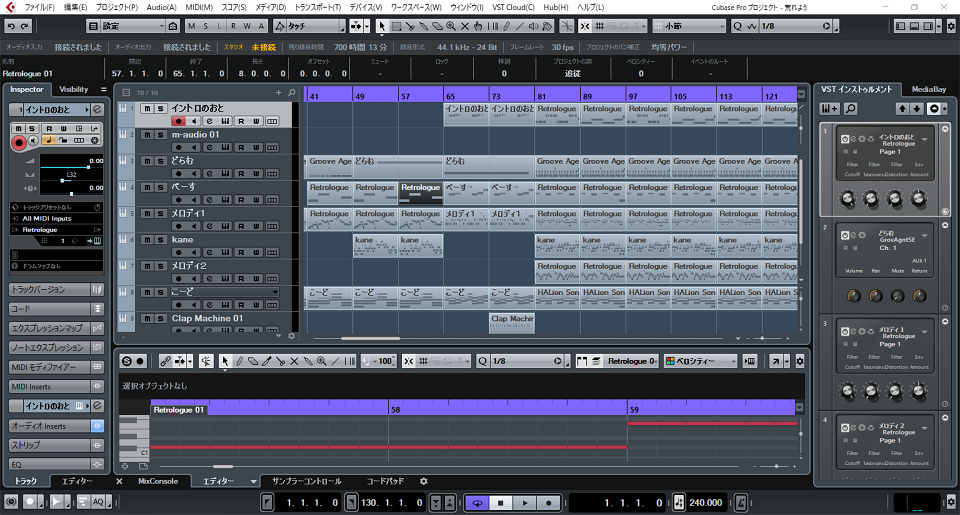Switch to the MixConsole tab in lower zone

158,481
